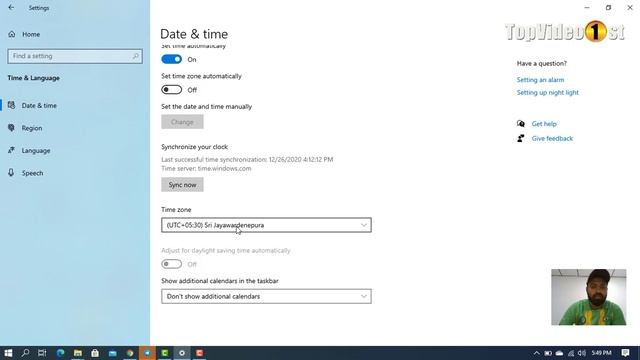Open Google Chrome from taskbar
The width and height of the screenshot is (640, 360).
[x=130, y=353]
